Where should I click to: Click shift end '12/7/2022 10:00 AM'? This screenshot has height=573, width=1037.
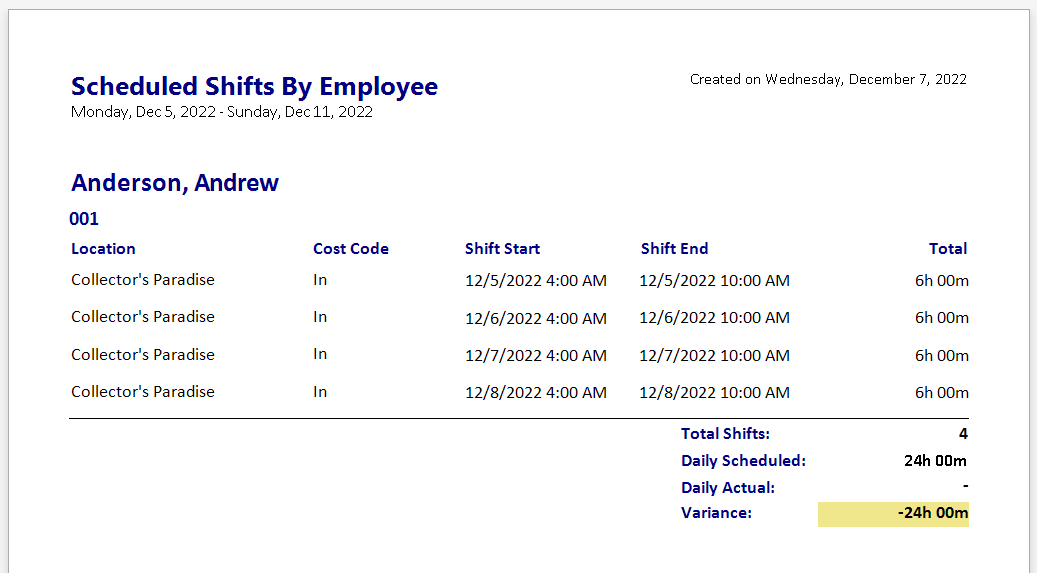714,355
